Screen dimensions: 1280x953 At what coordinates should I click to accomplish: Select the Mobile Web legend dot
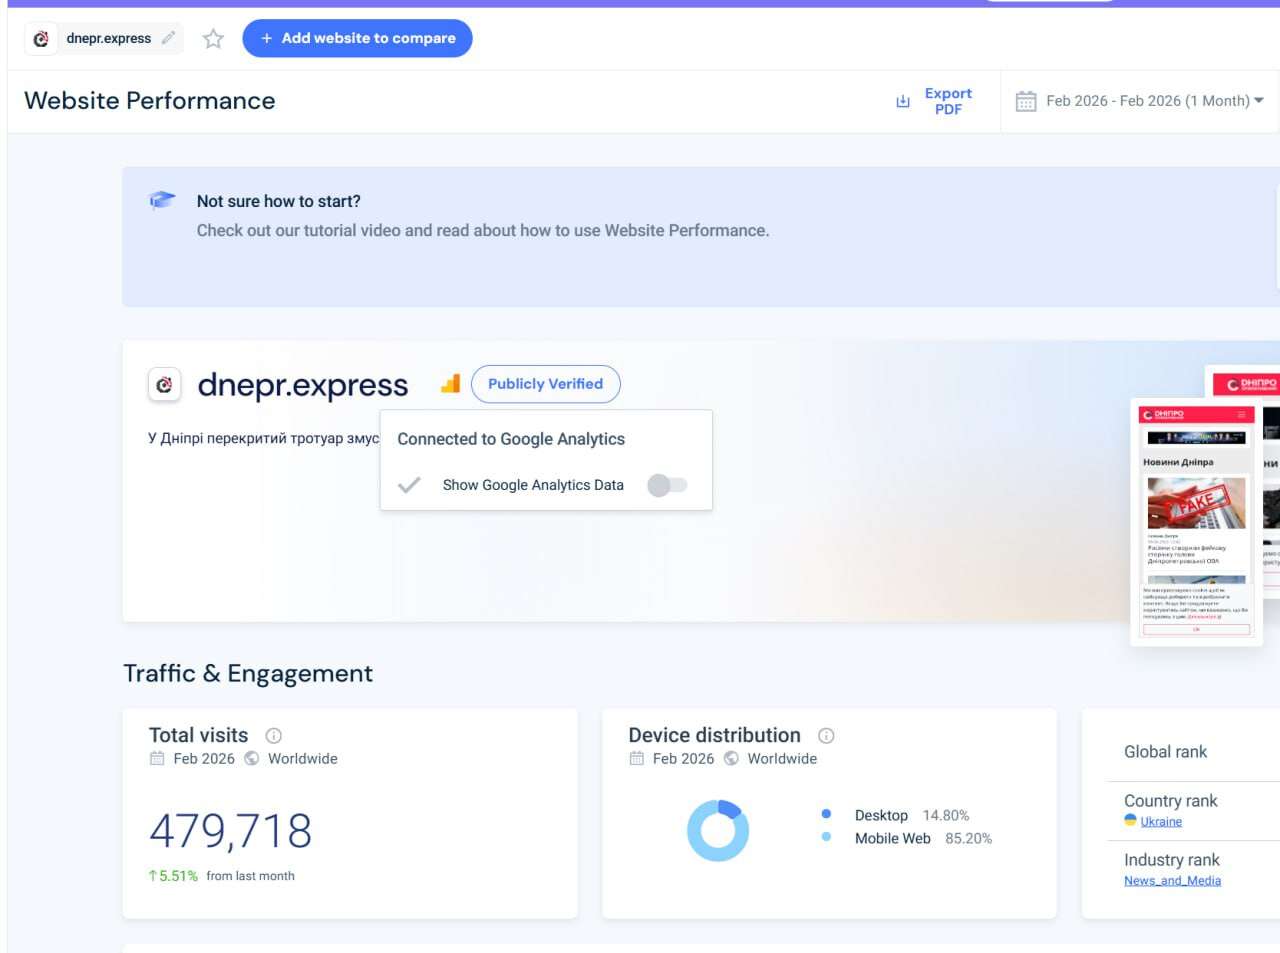click(826, 837)
